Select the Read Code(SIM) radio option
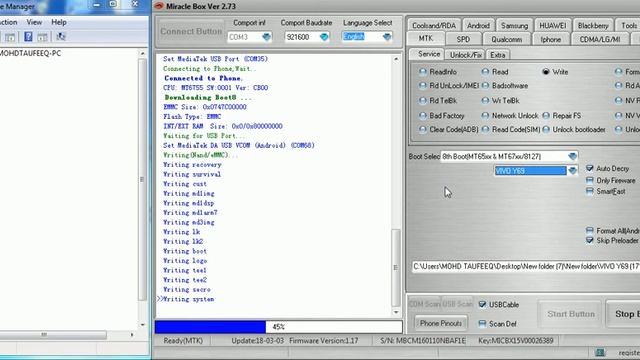This screenshot has height=360, width=640. point(485,129)
